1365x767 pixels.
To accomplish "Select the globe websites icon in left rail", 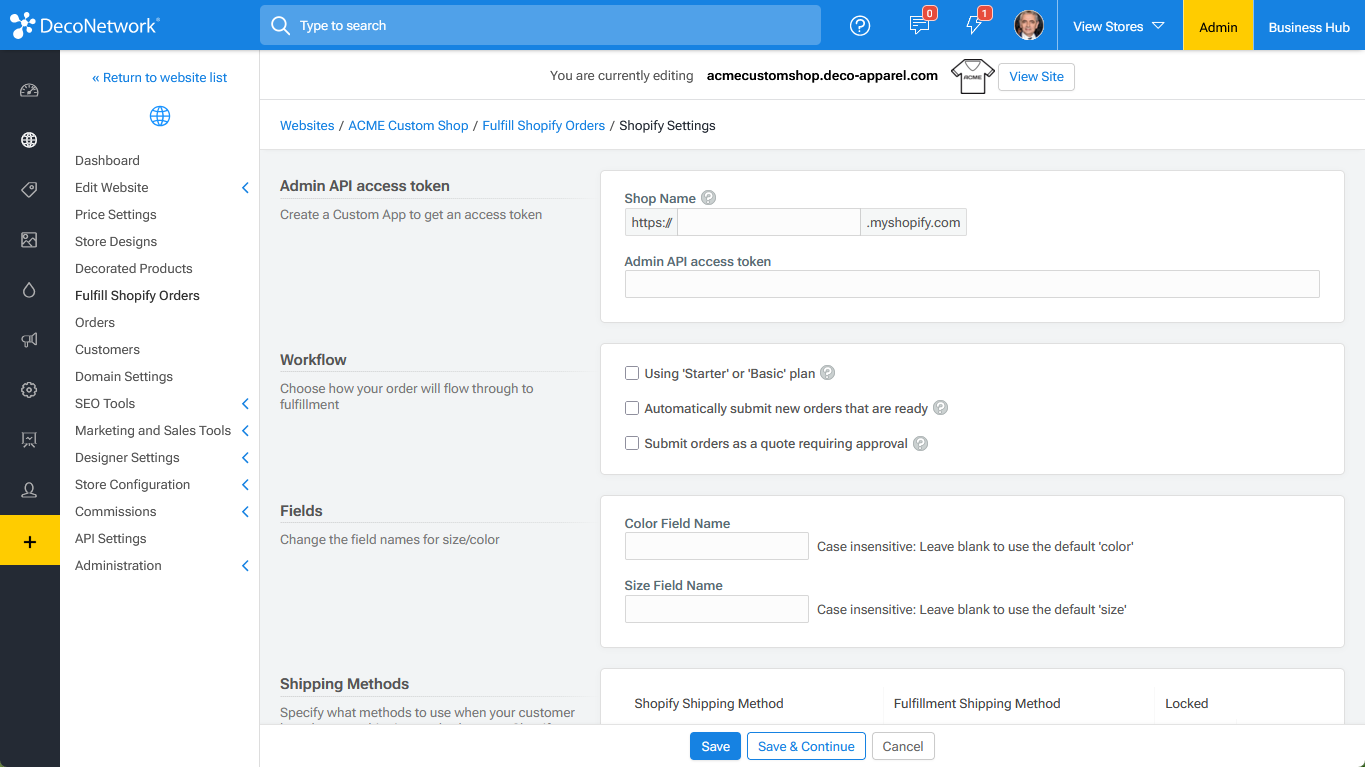I will point(29,140).
